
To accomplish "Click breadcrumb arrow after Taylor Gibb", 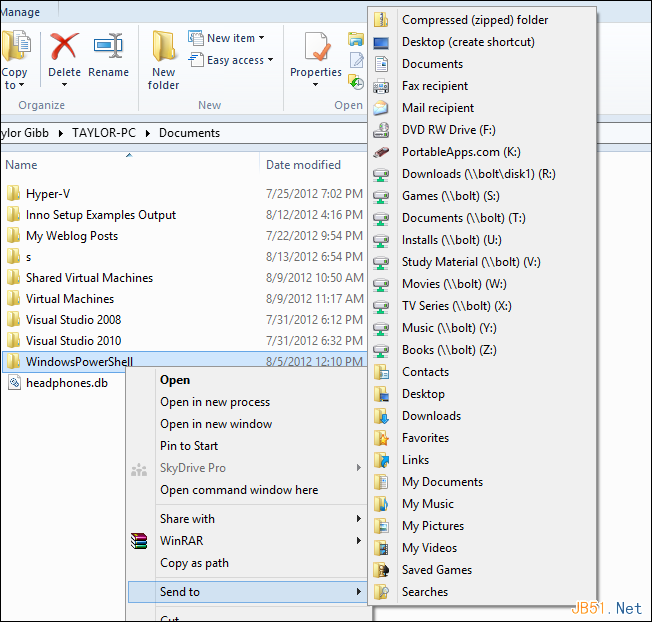I will click(x=60, y=133).
